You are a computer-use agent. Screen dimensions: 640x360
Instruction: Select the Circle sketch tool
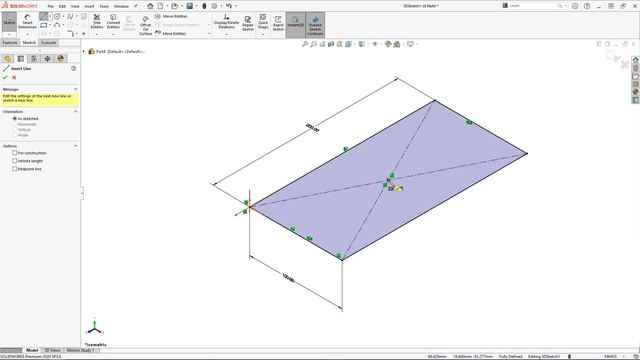click(57, 16)
